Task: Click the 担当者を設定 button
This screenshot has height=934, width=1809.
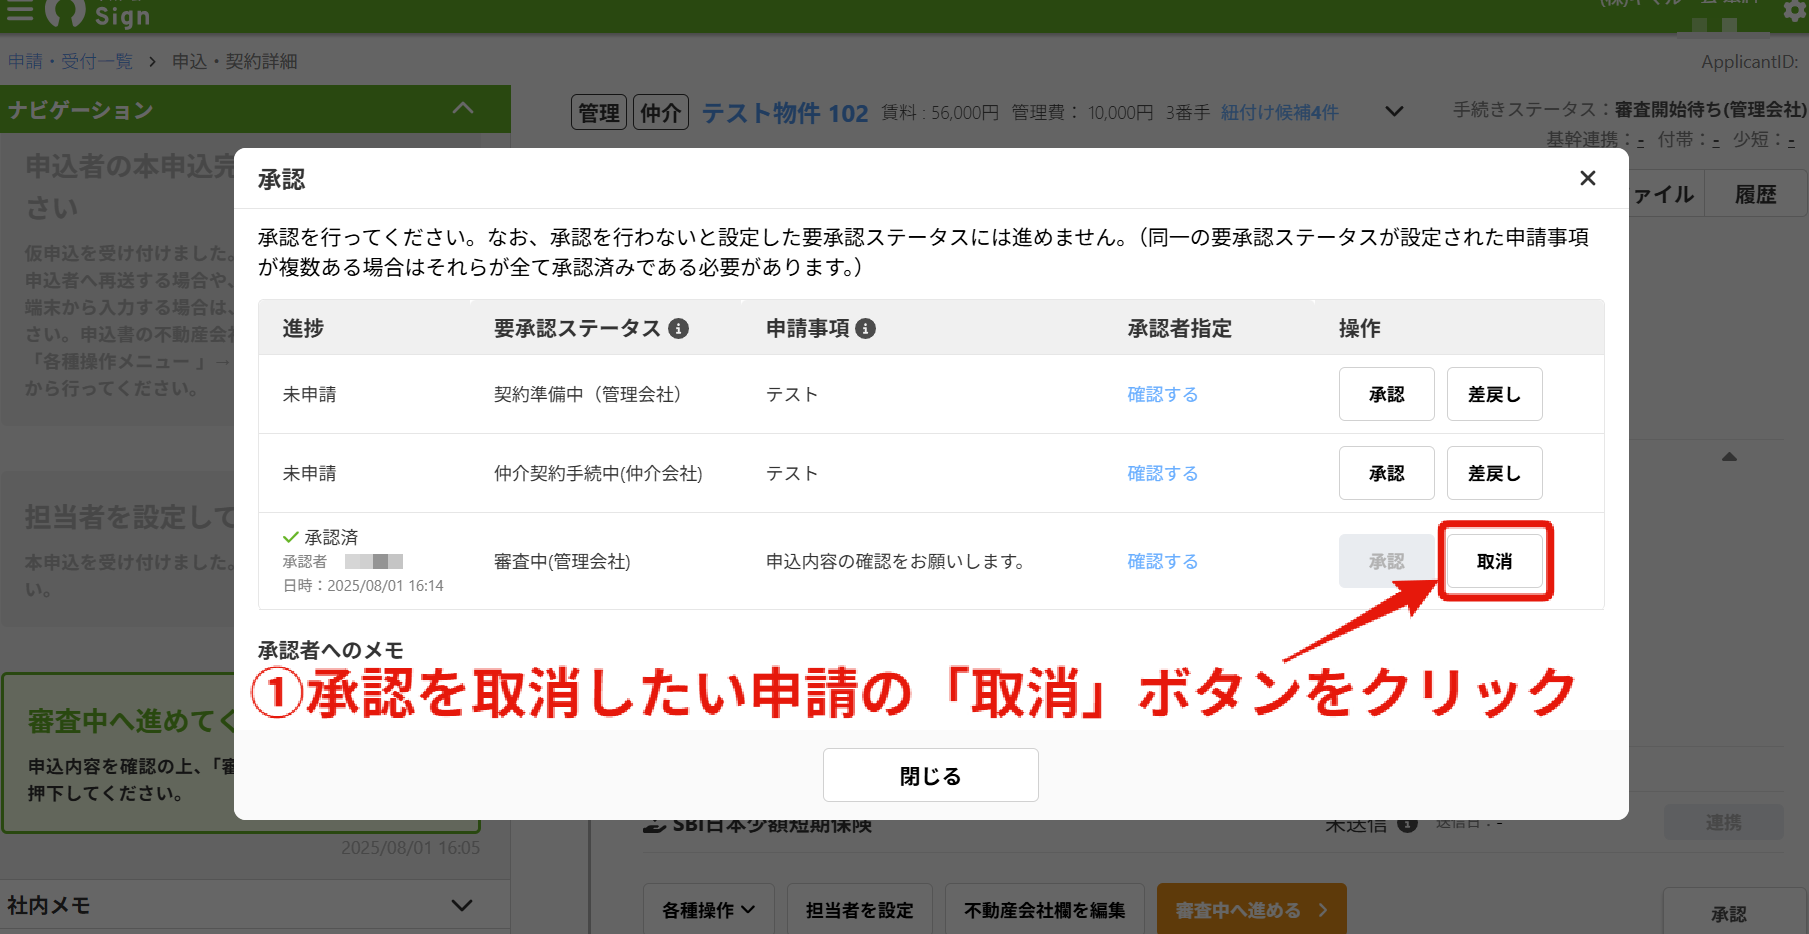Action: [x=859, y=909]
